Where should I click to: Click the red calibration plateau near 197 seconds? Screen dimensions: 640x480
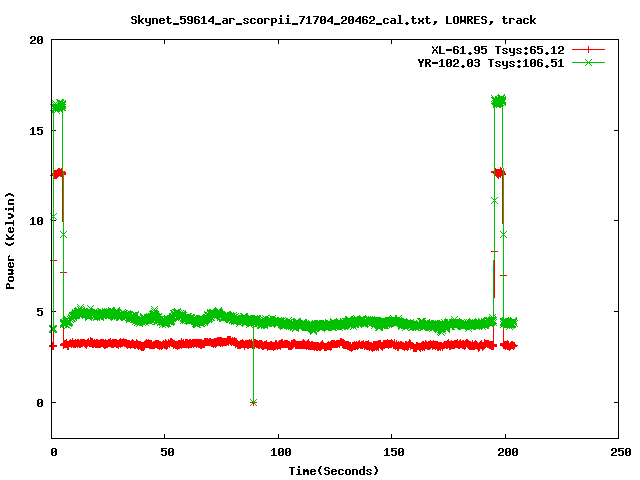point(498,173)
